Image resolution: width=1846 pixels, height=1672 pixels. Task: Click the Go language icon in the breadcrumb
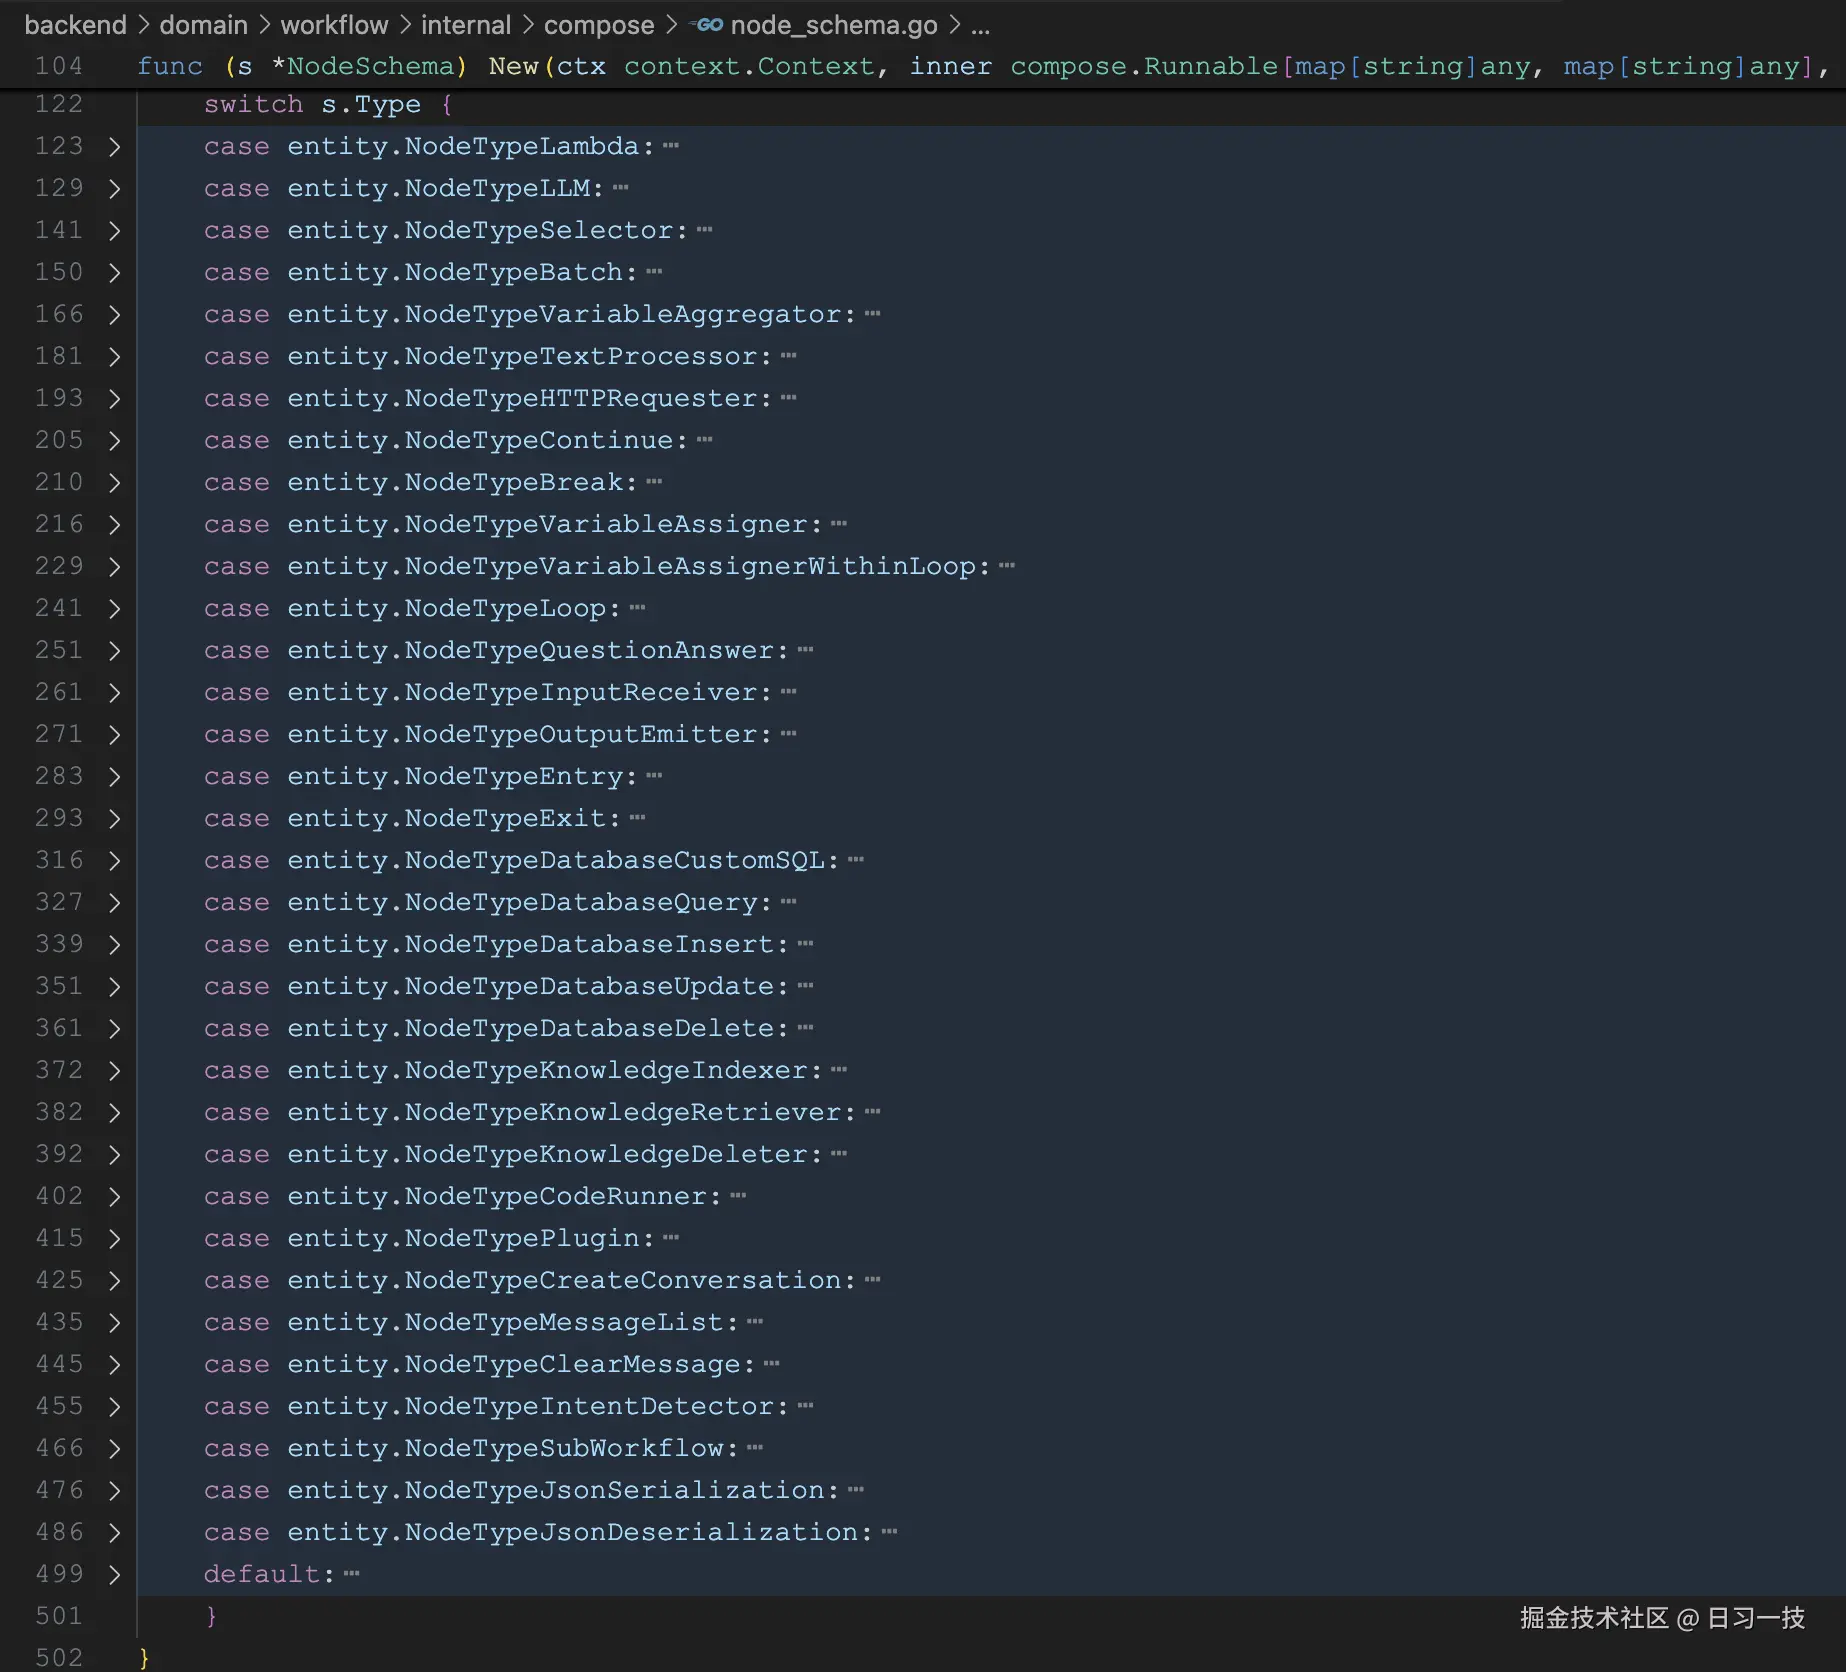[x=709, y=25]
